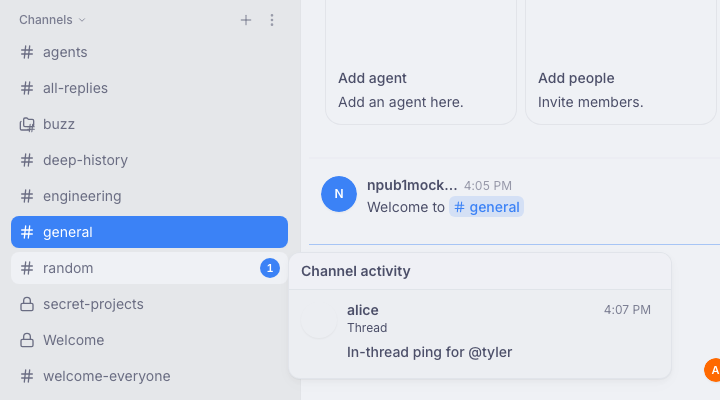Image resolution: width=720 pixels, height=400 pixels.
Task: Click forum icon beside buzz
Action: [x=27, y=124]
